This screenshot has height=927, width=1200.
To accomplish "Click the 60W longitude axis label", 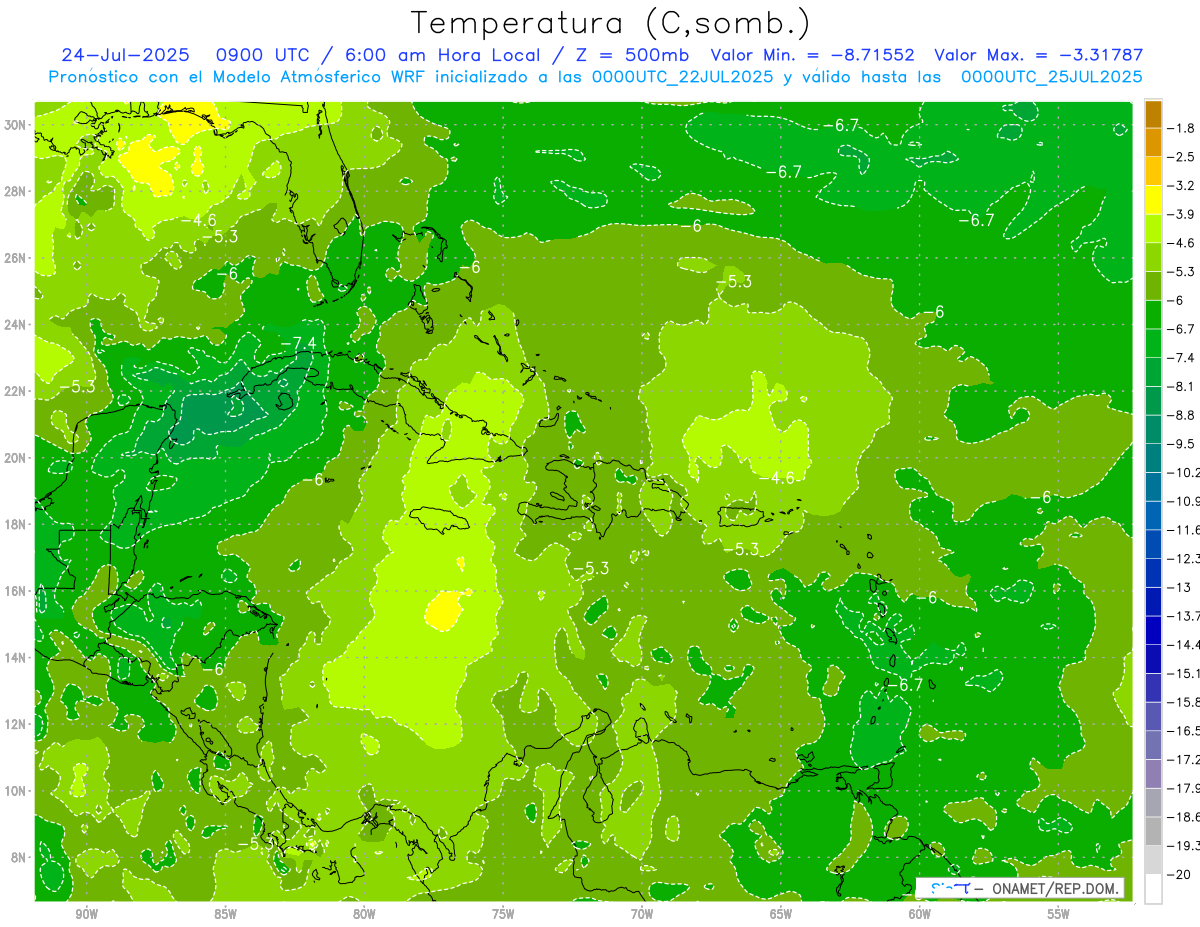I will click(920, 914).
